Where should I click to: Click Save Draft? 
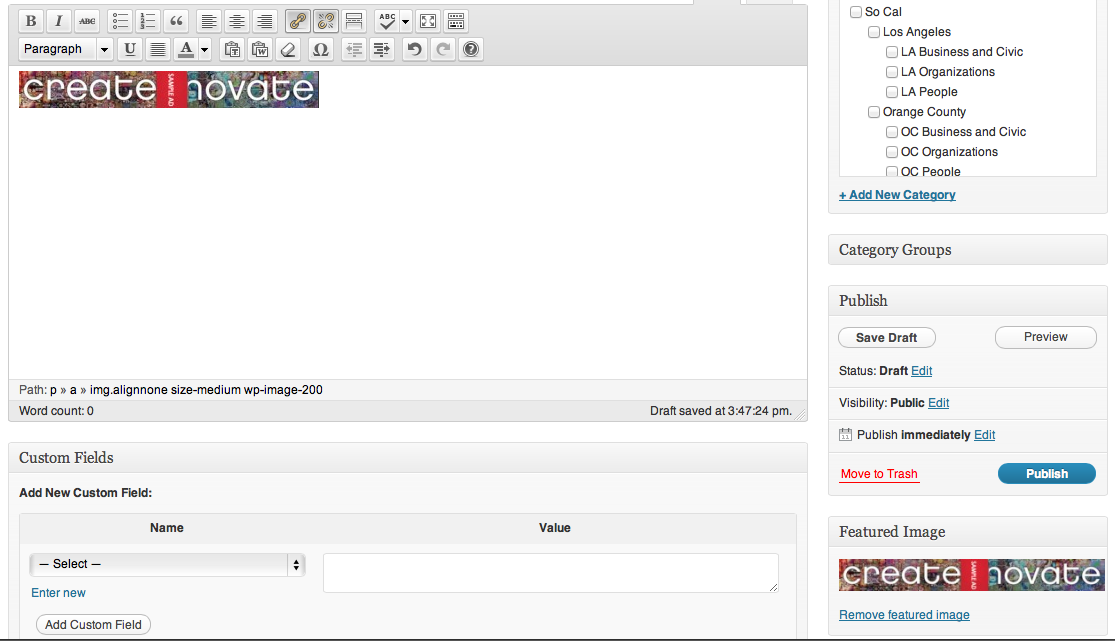pyautogui.click(x=886, y=338)
